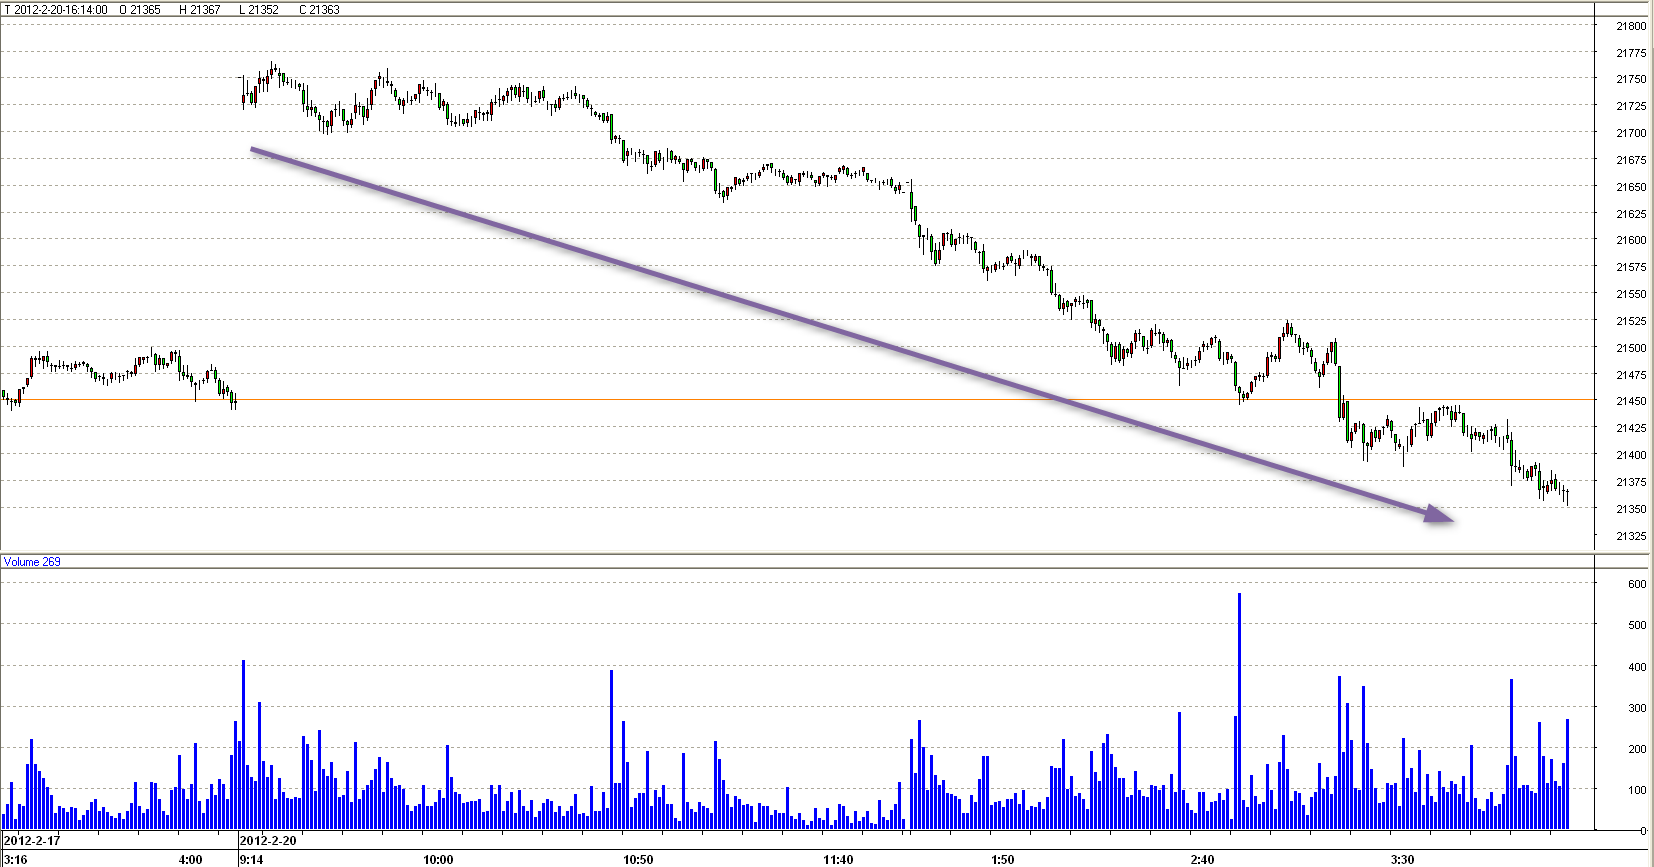Click the 600 volume axis label
This screenshot has width=1654, height=867.
coord(1637,584)
